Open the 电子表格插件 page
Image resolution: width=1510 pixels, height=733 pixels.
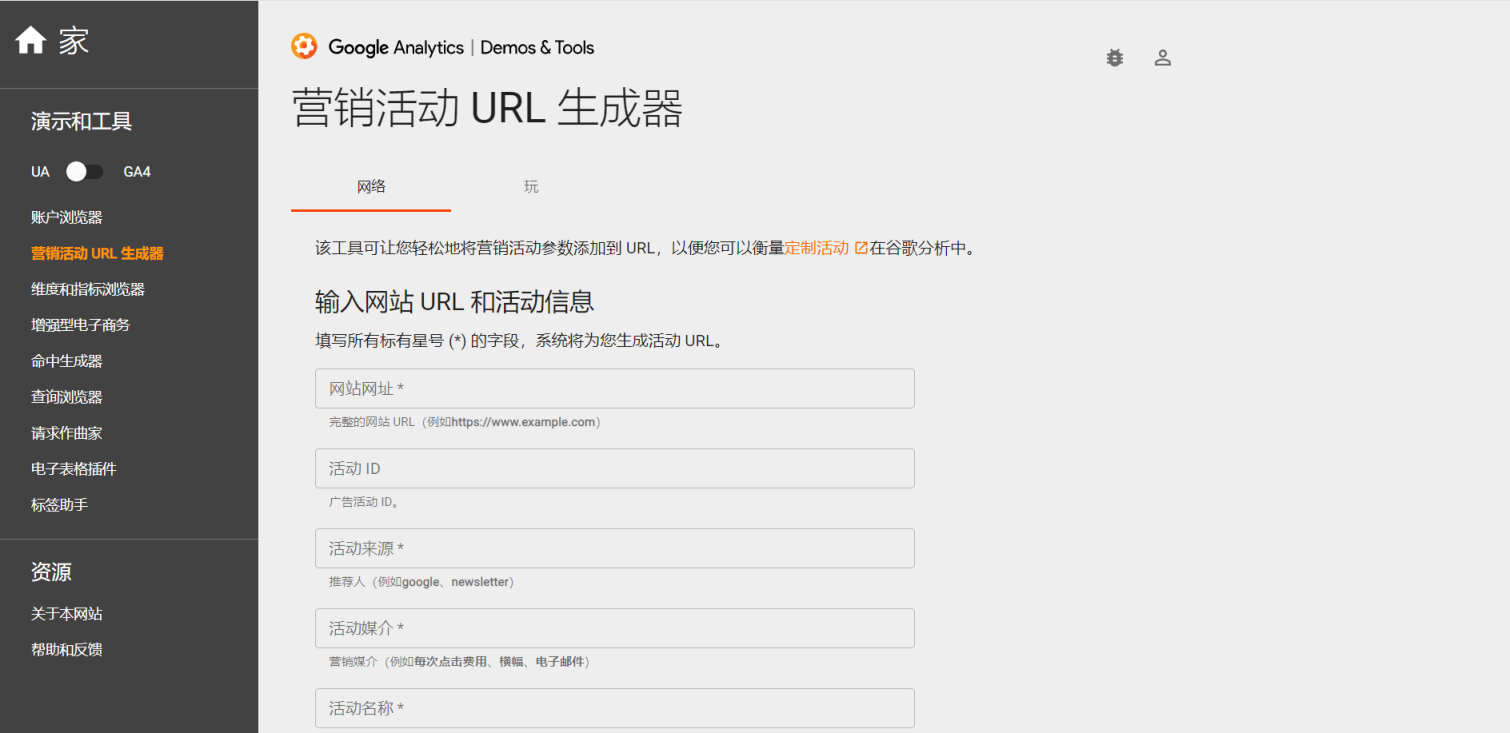coord(73,469)
